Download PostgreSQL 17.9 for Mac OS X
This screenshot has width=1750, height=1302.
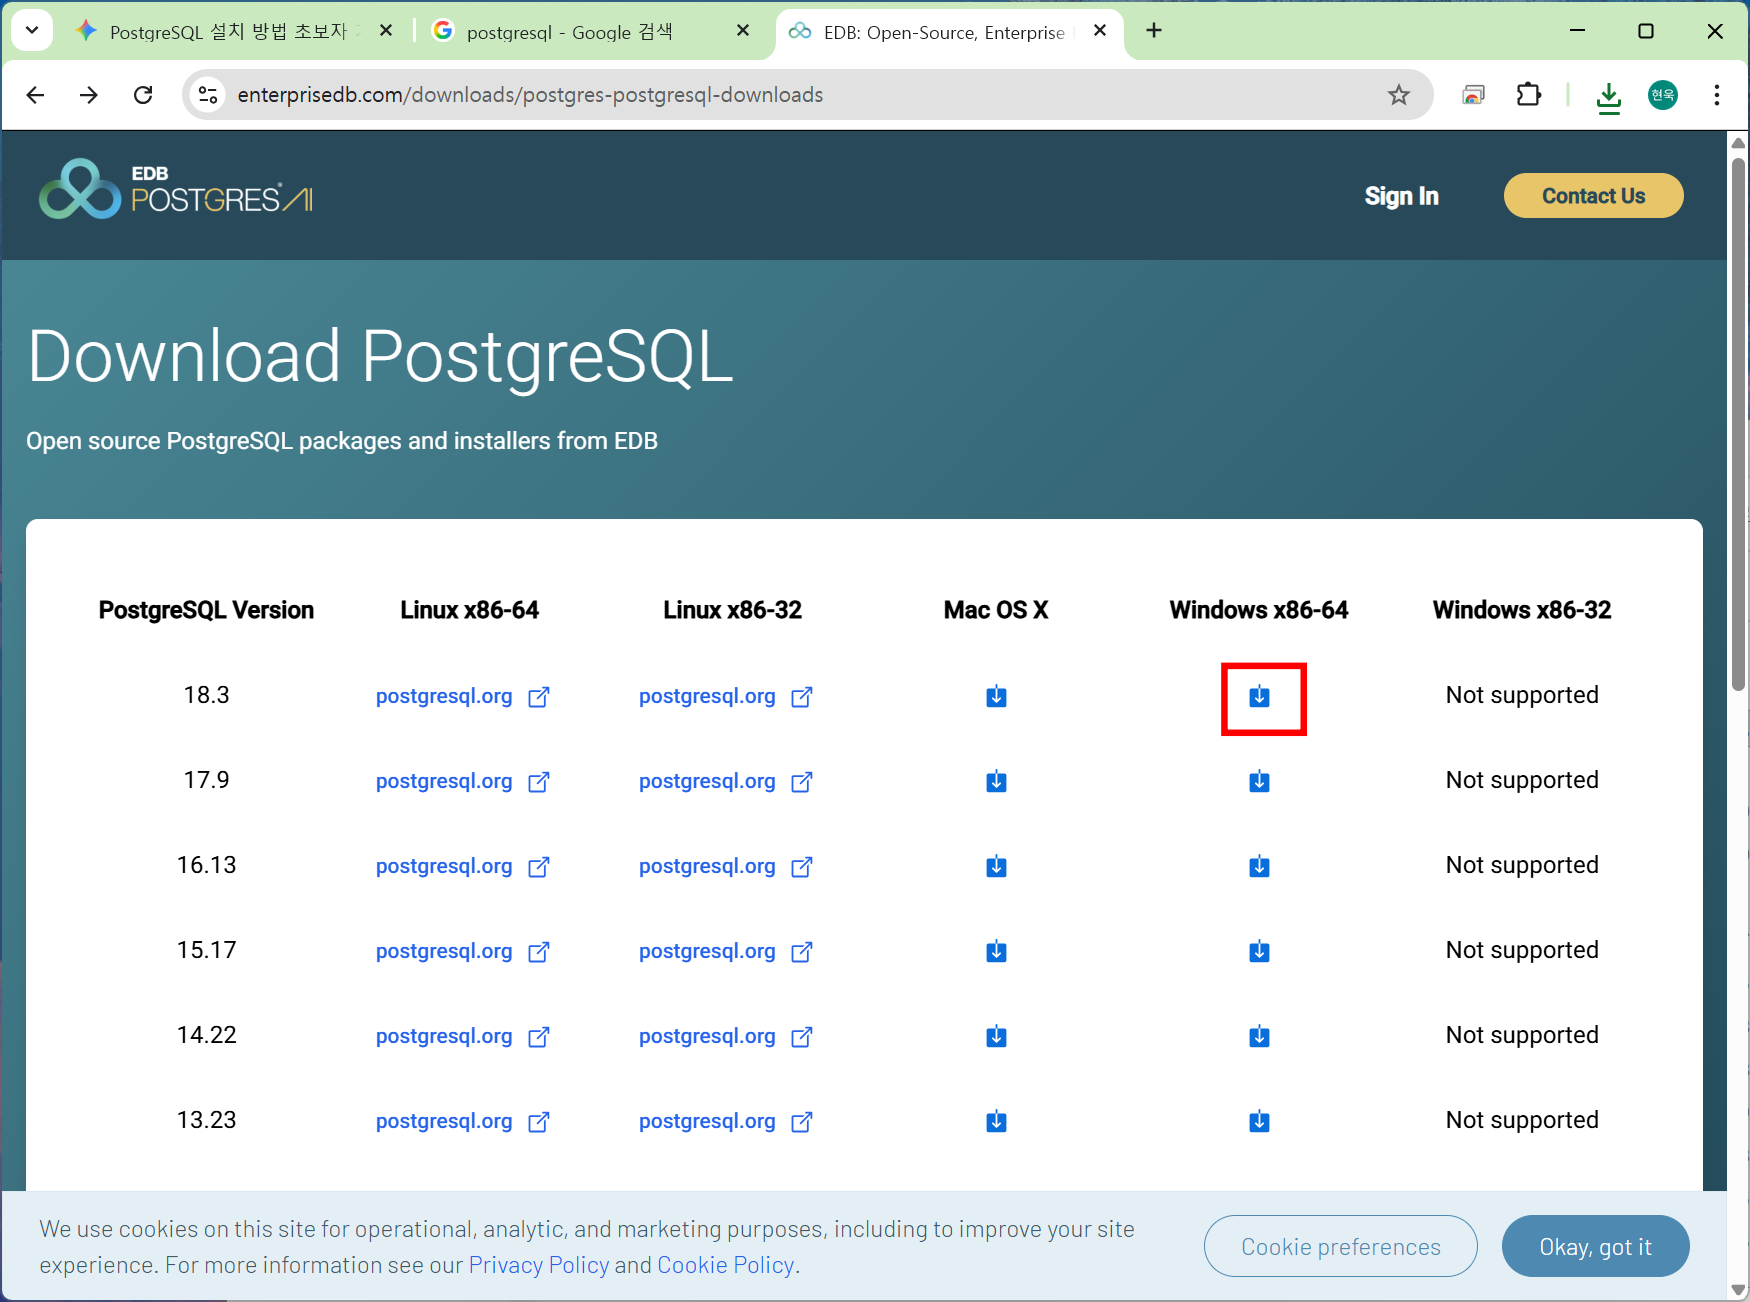(996, 781)
